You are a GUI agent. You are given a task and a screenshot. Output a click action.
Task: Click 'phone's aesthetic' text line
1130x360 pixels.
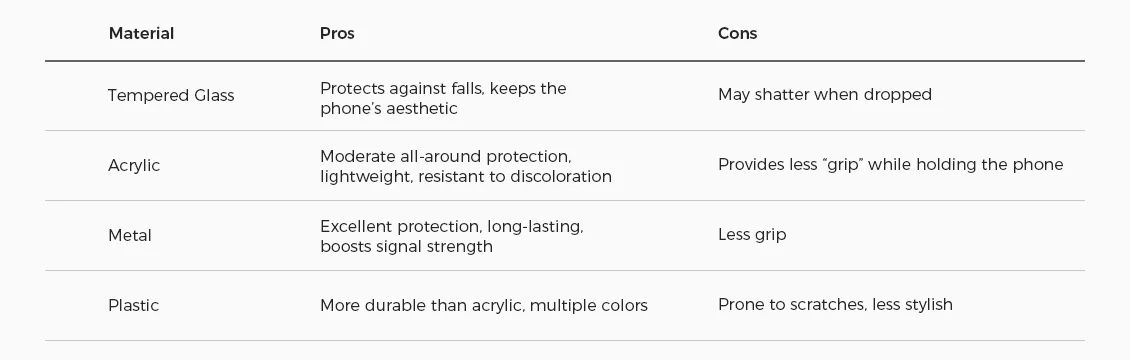click(x=389, y=109)
